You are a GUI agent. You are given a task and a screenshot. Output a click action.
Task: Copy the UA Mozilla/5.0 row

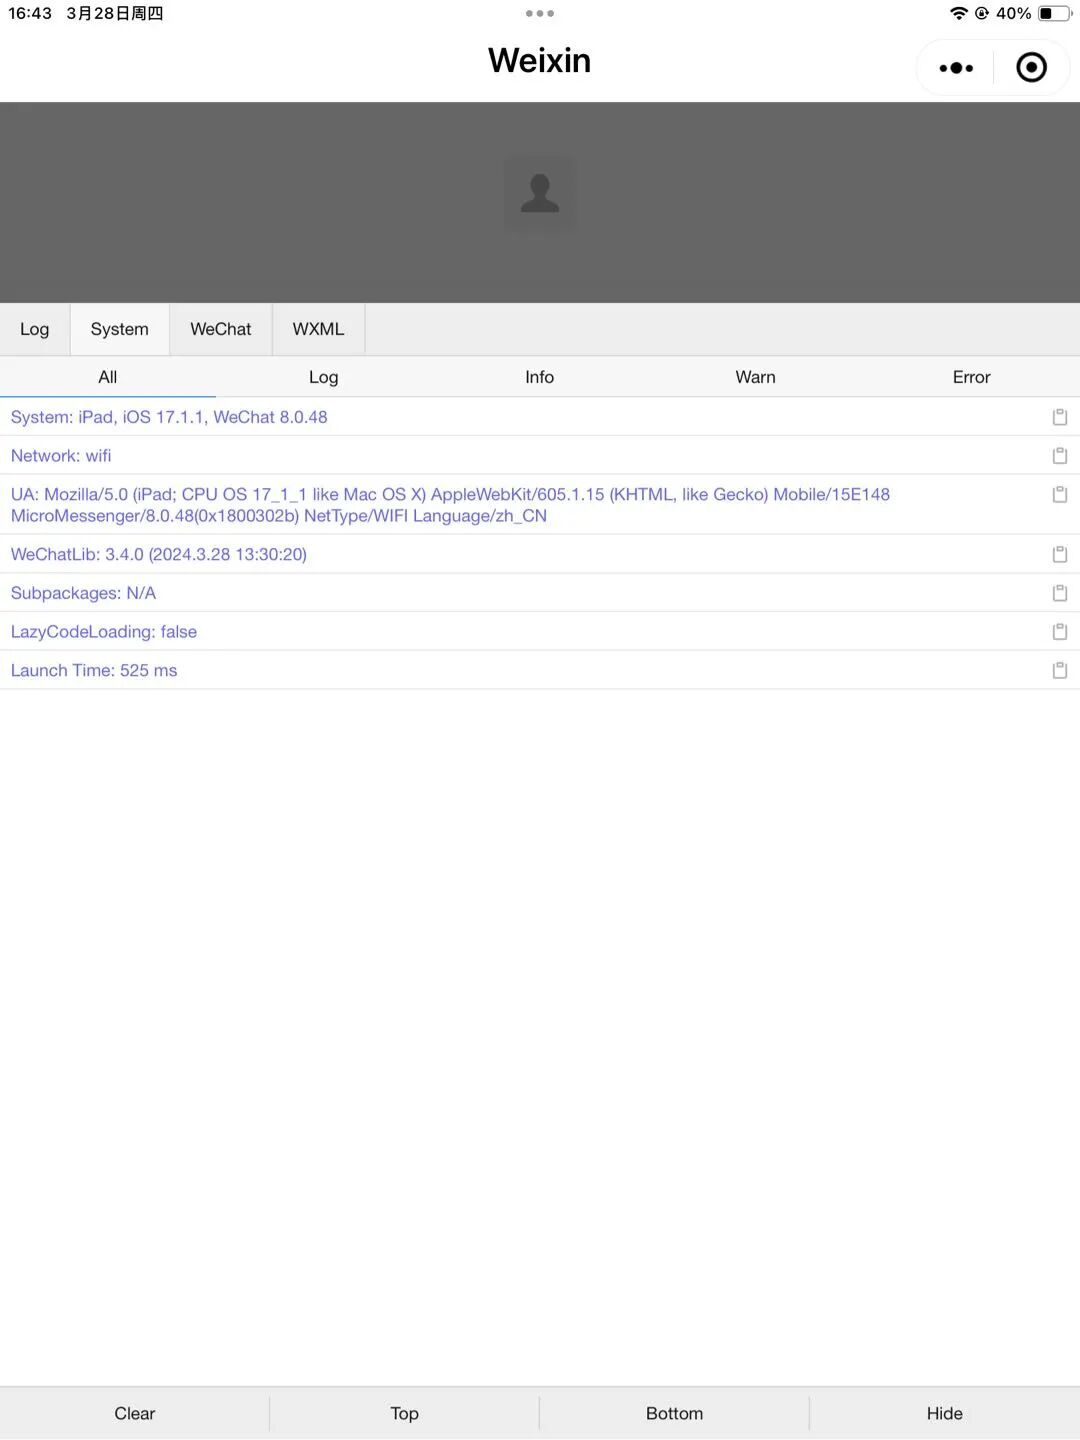(x=1060, y=494)
